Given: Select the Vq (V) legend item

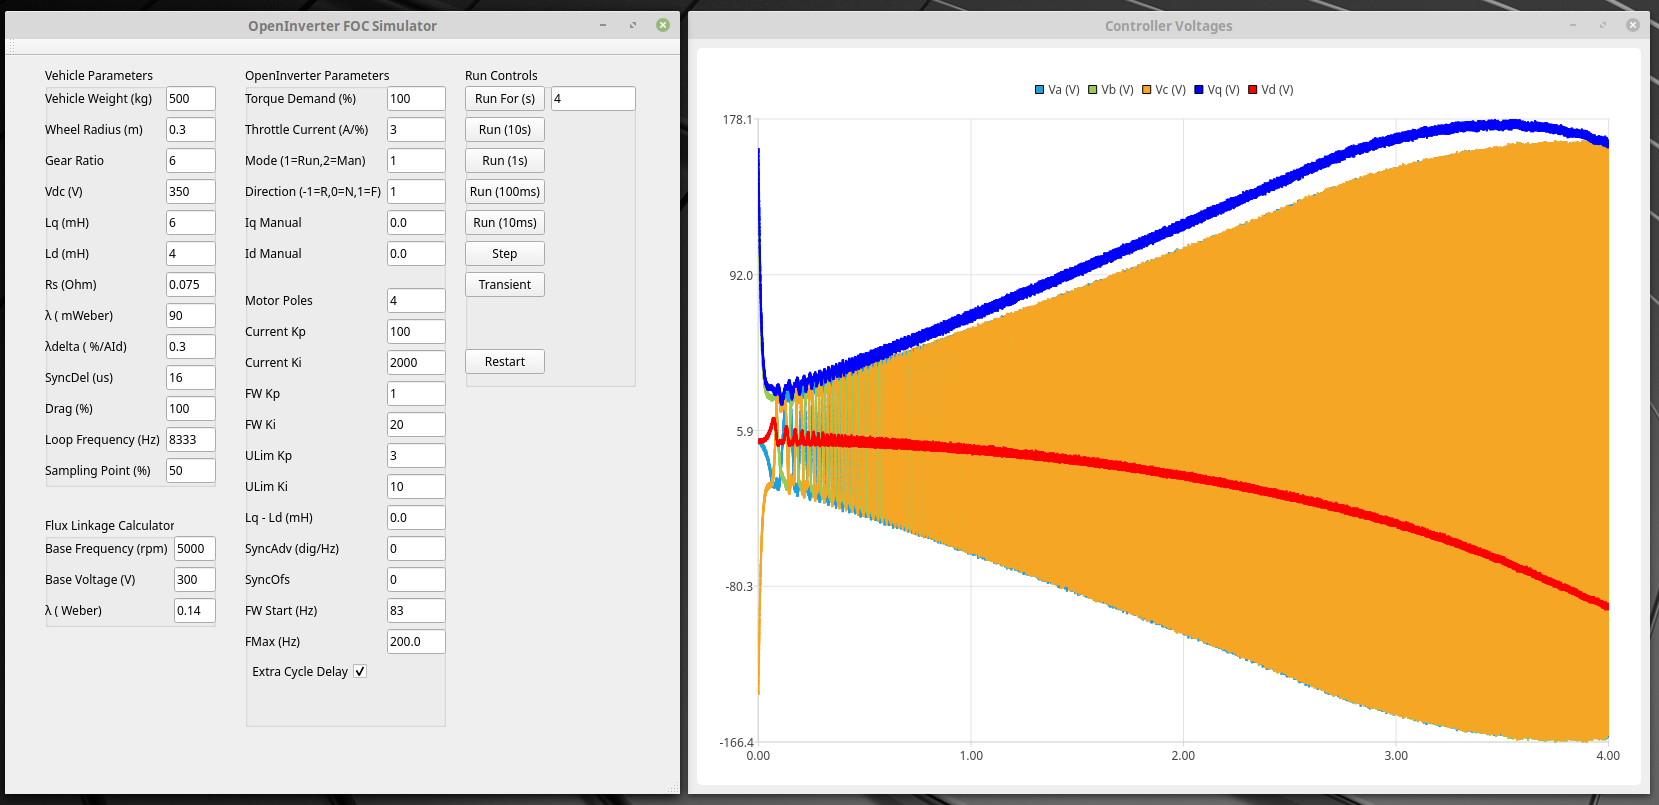Looking at the screenshot, I should (x=1216, y=90).
